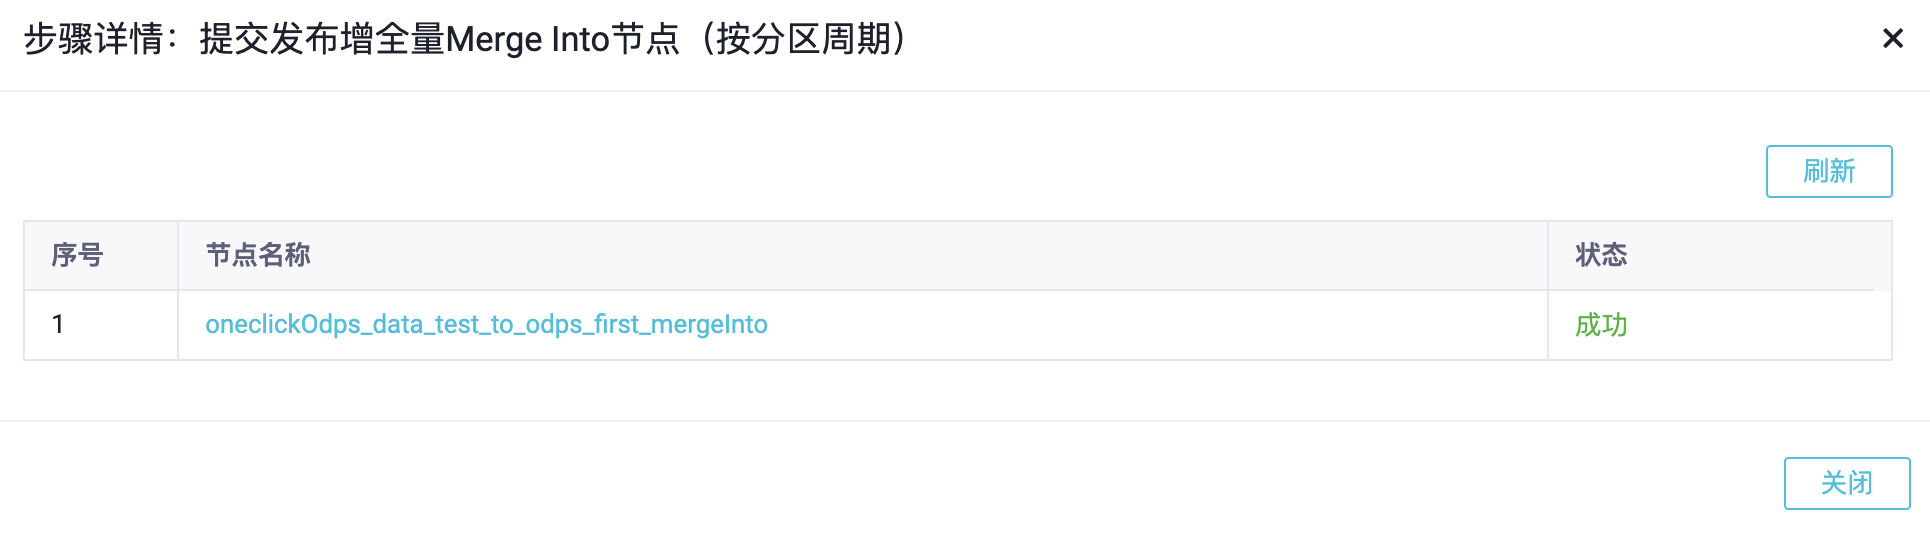Click the 刷新 refresh button
1930x540 pixels.
[1828, 171]
